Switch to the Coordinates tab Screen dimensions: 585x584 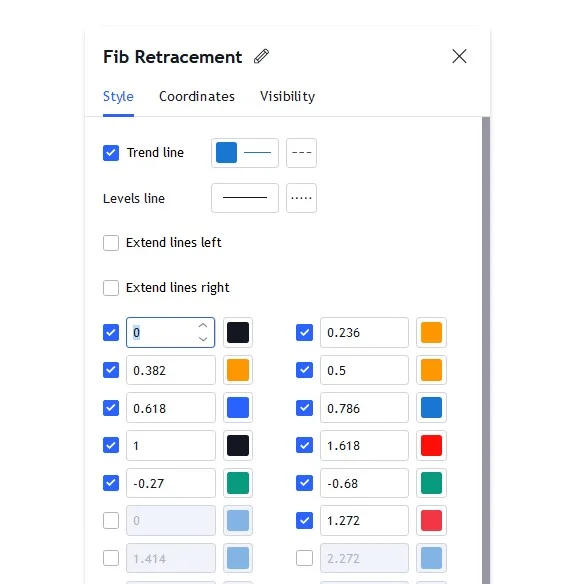point(197,97)
